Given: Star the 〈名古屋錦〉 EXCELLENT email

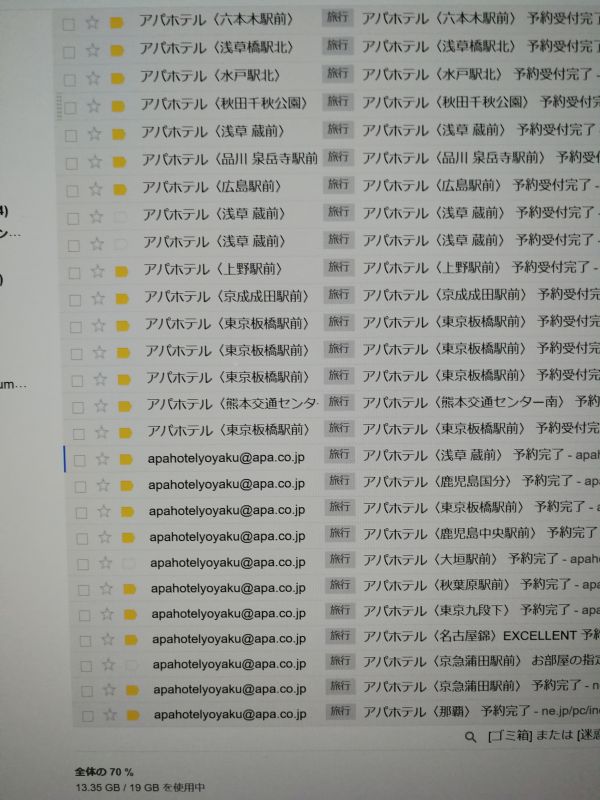Looking at the screenshot, I should pos(108,639).
